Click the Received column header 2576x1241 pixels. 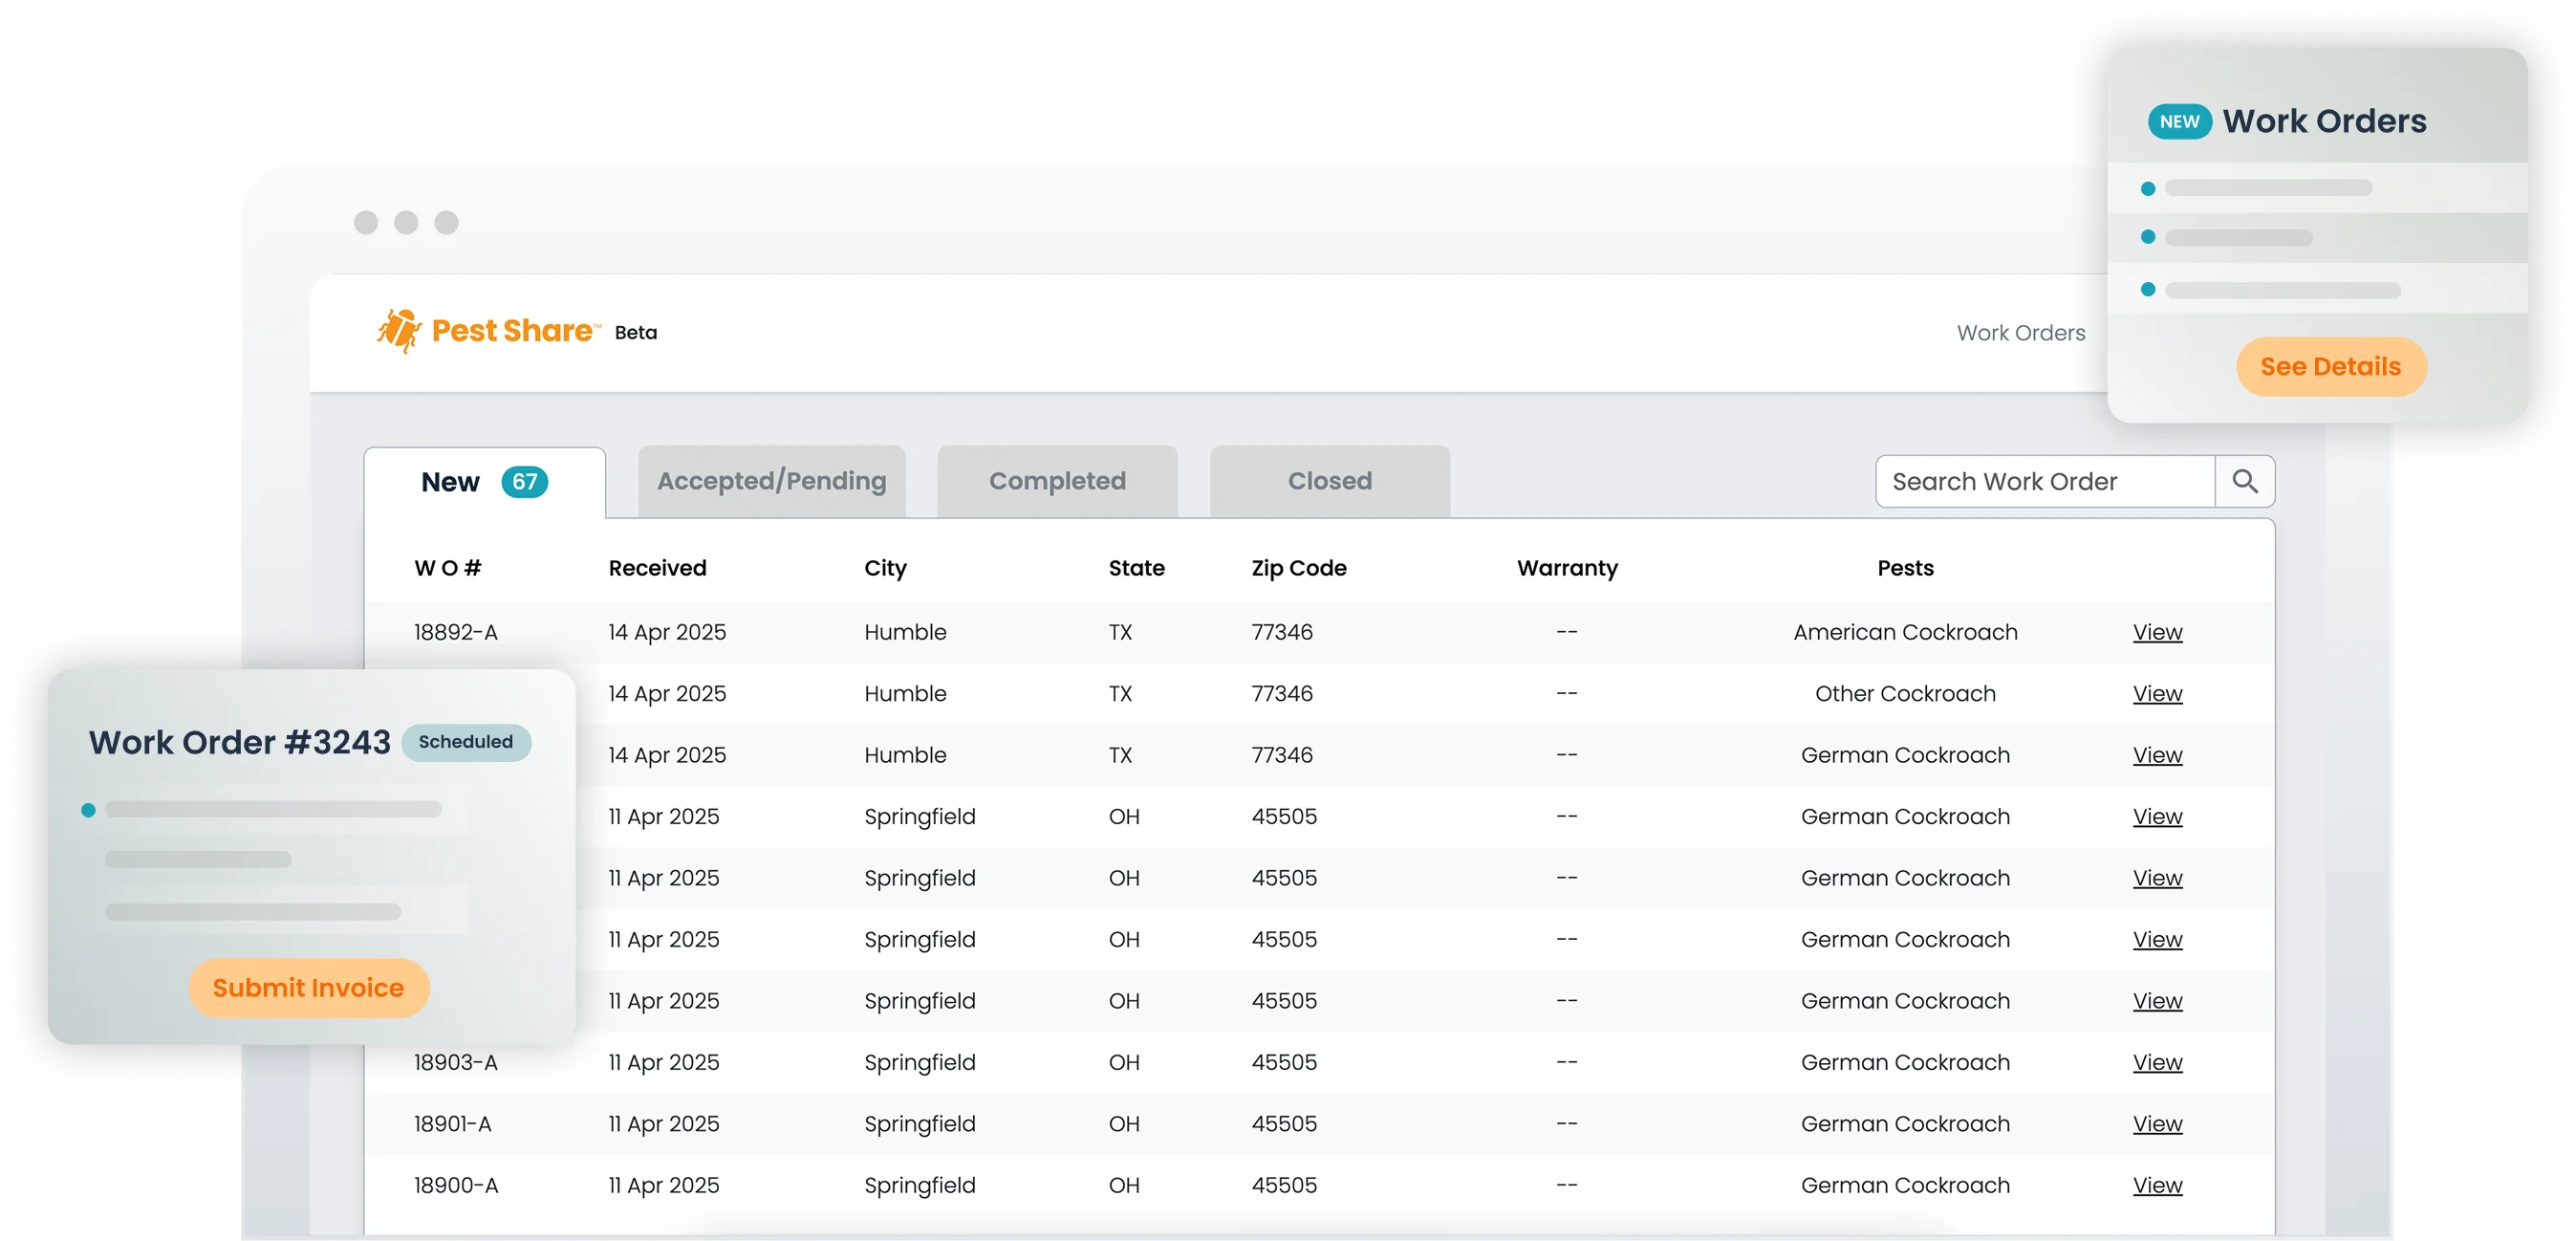657,568
